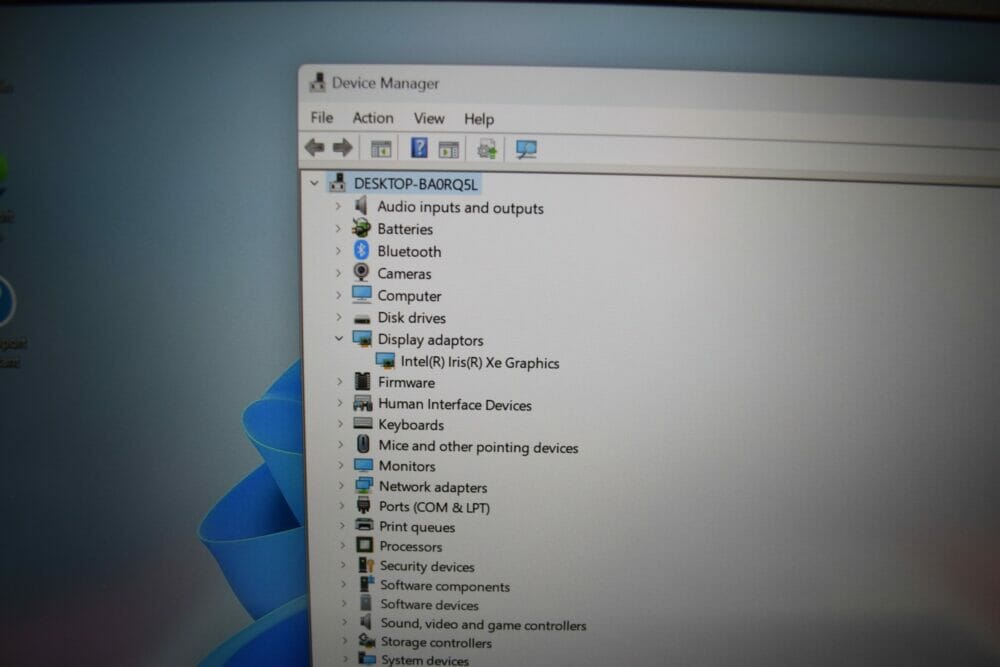Click the plug icon next to Ports (COM & LPT)
The height and width of the screenshot is (667, 1000).
pyautogui.click(x=364, y=506)
